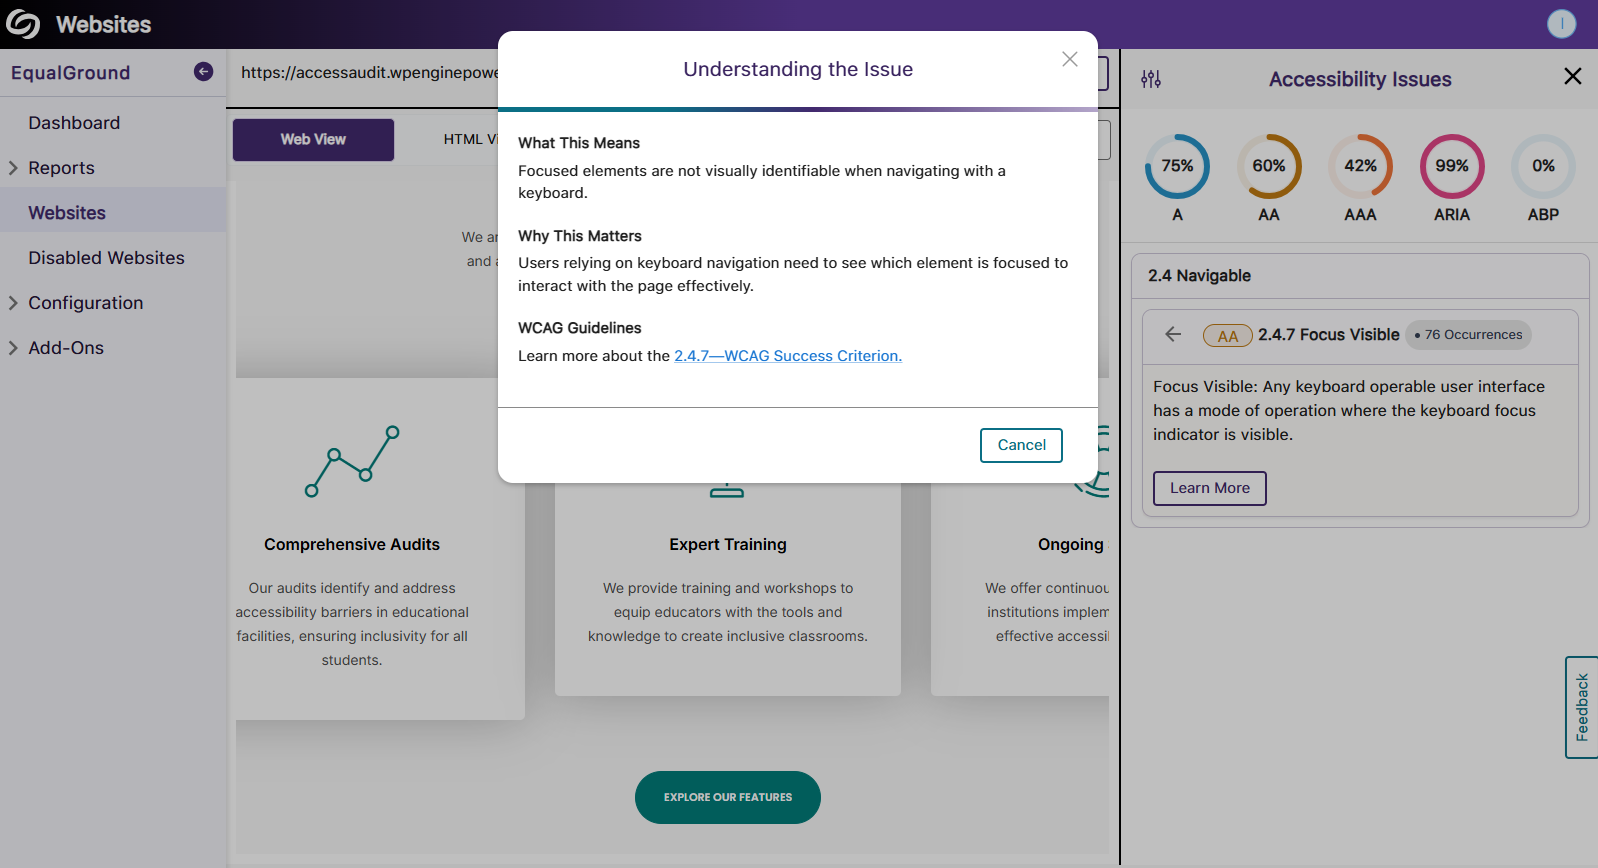Click the Learn More button
Viewport: 1598px width, 868px height.
[1209, 488]
